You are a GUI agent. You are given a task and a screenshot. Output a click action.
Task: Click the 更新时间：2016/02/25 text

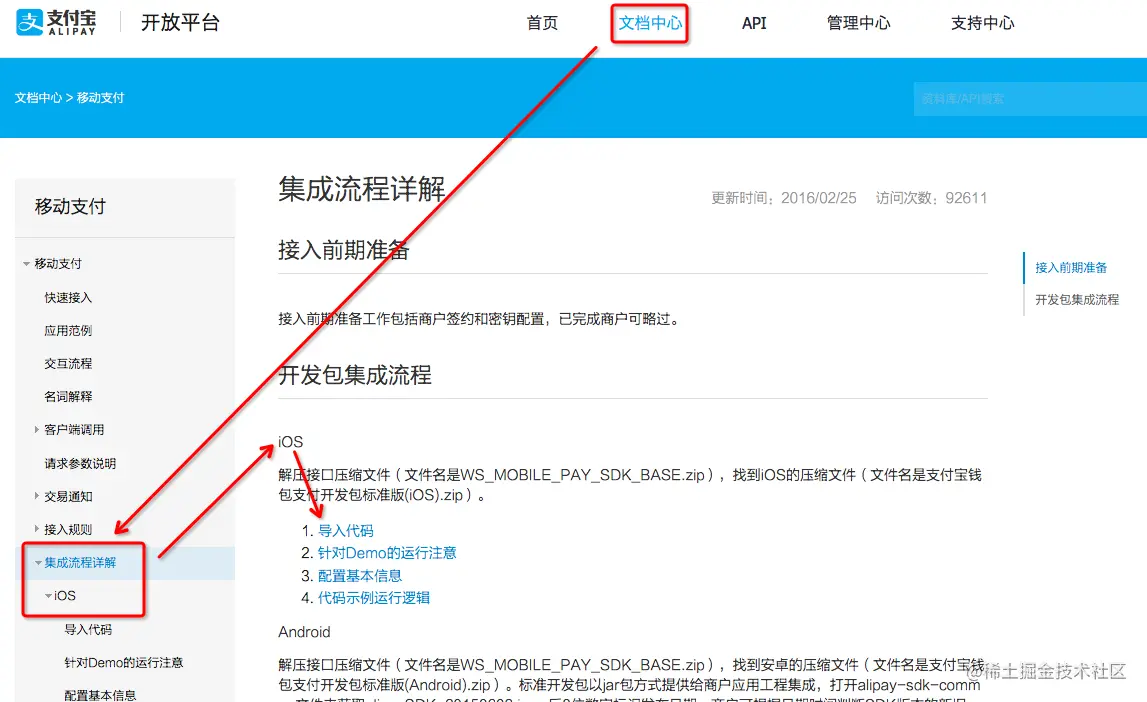click(x=783, y=198)
